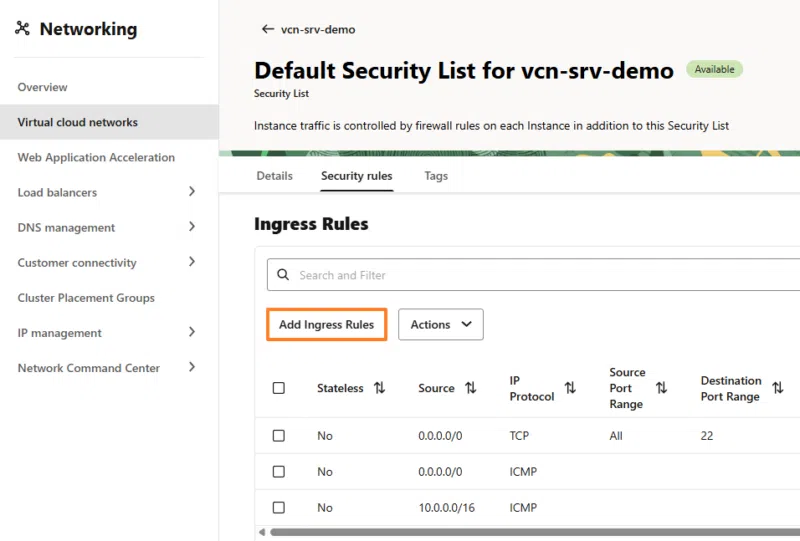The image size is (800, 541).
Task: Toggle the select-all rules header checkbox
Action: coord(279,388)
